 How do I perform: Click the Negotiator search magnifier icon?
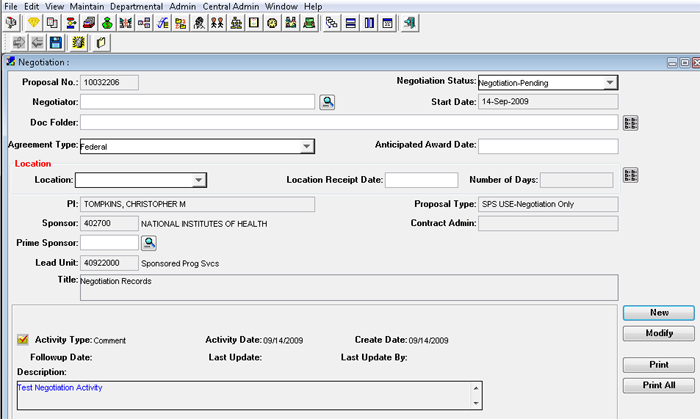(327, 102)
